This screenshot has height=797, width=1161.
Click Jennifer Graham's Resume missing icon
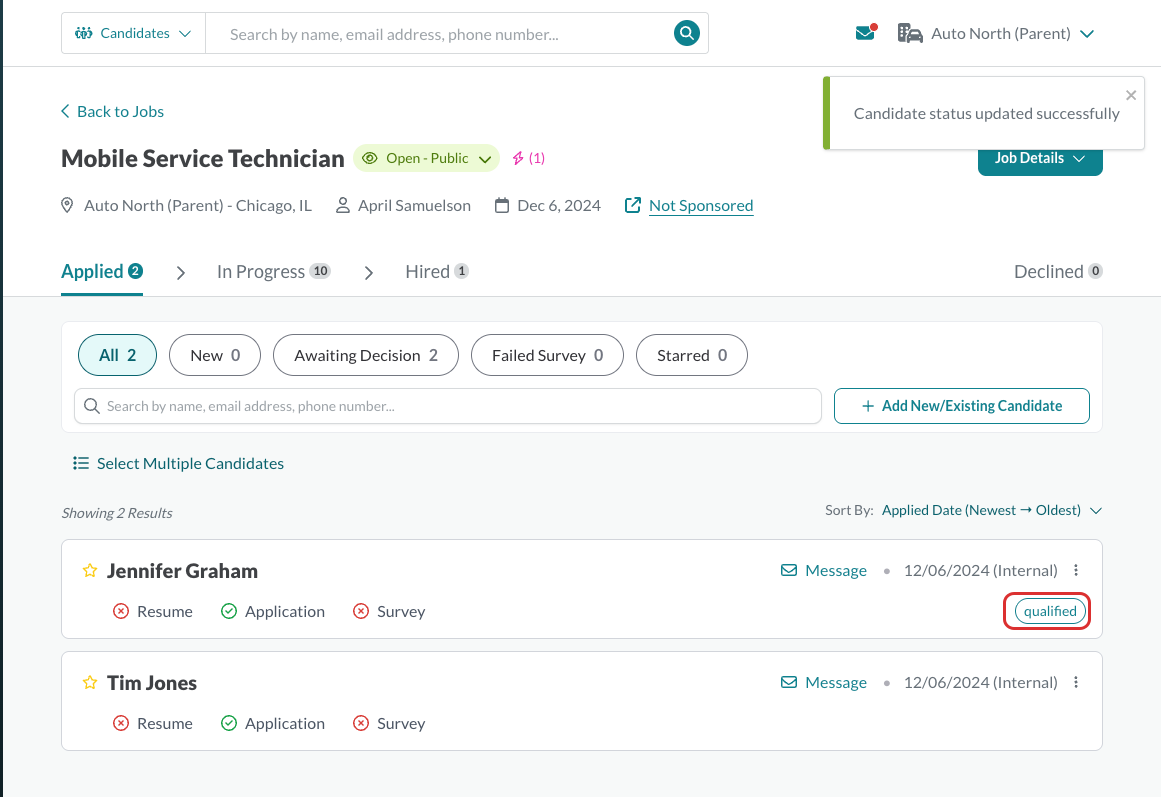121,611
